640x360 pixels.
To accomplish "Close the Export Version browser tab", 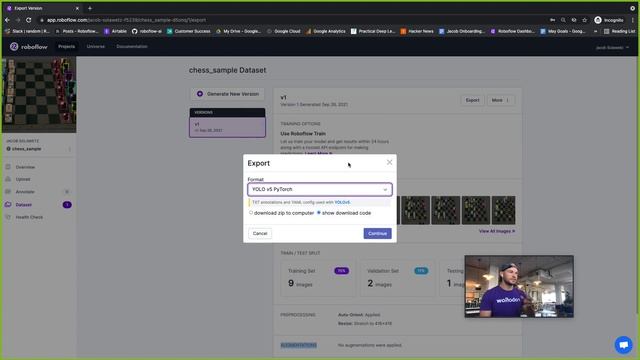I will pyautogui.click(x=77, y=8).
